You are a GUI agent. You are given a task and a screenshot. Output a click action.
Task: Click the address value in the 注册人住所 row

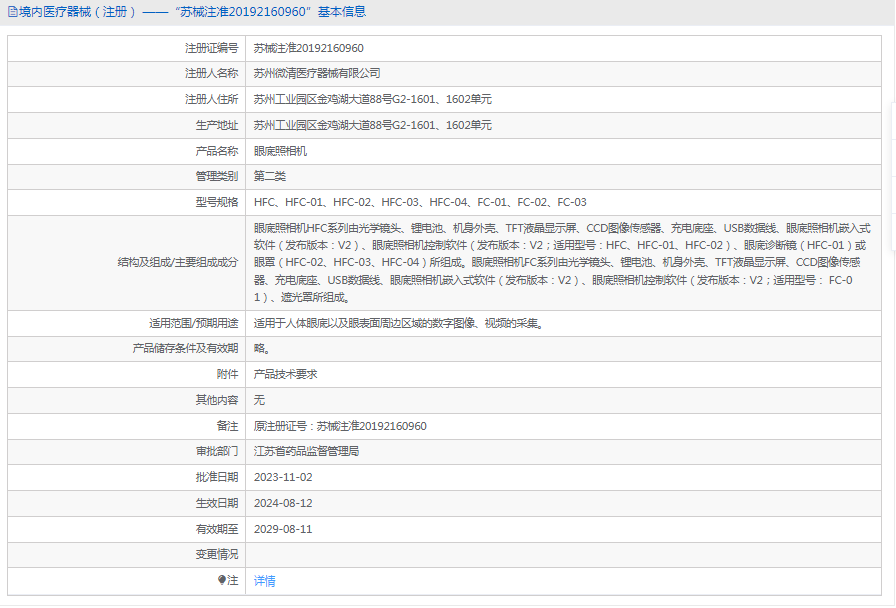(x=373, y=99)
